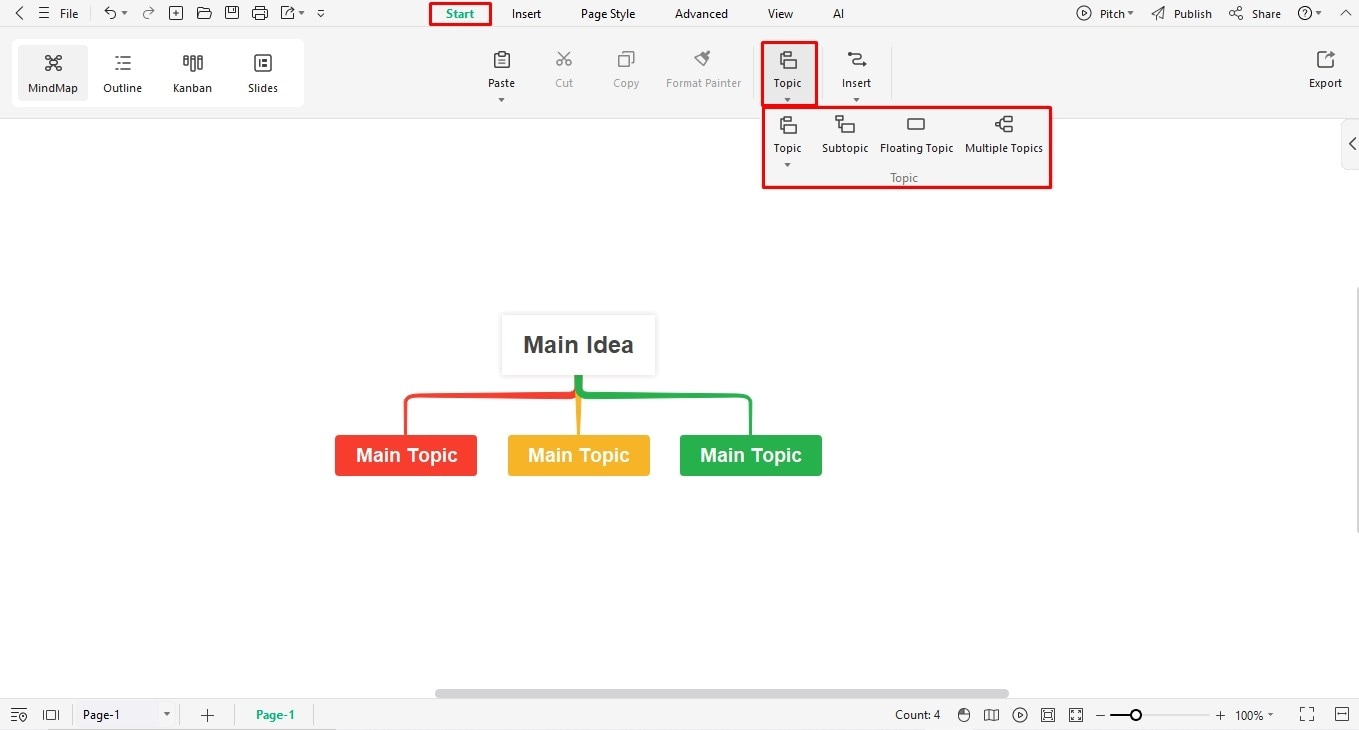Click the map overview icon in the status bar
The width and height of the screenshot is (1359, 730).
coord(992,715)
